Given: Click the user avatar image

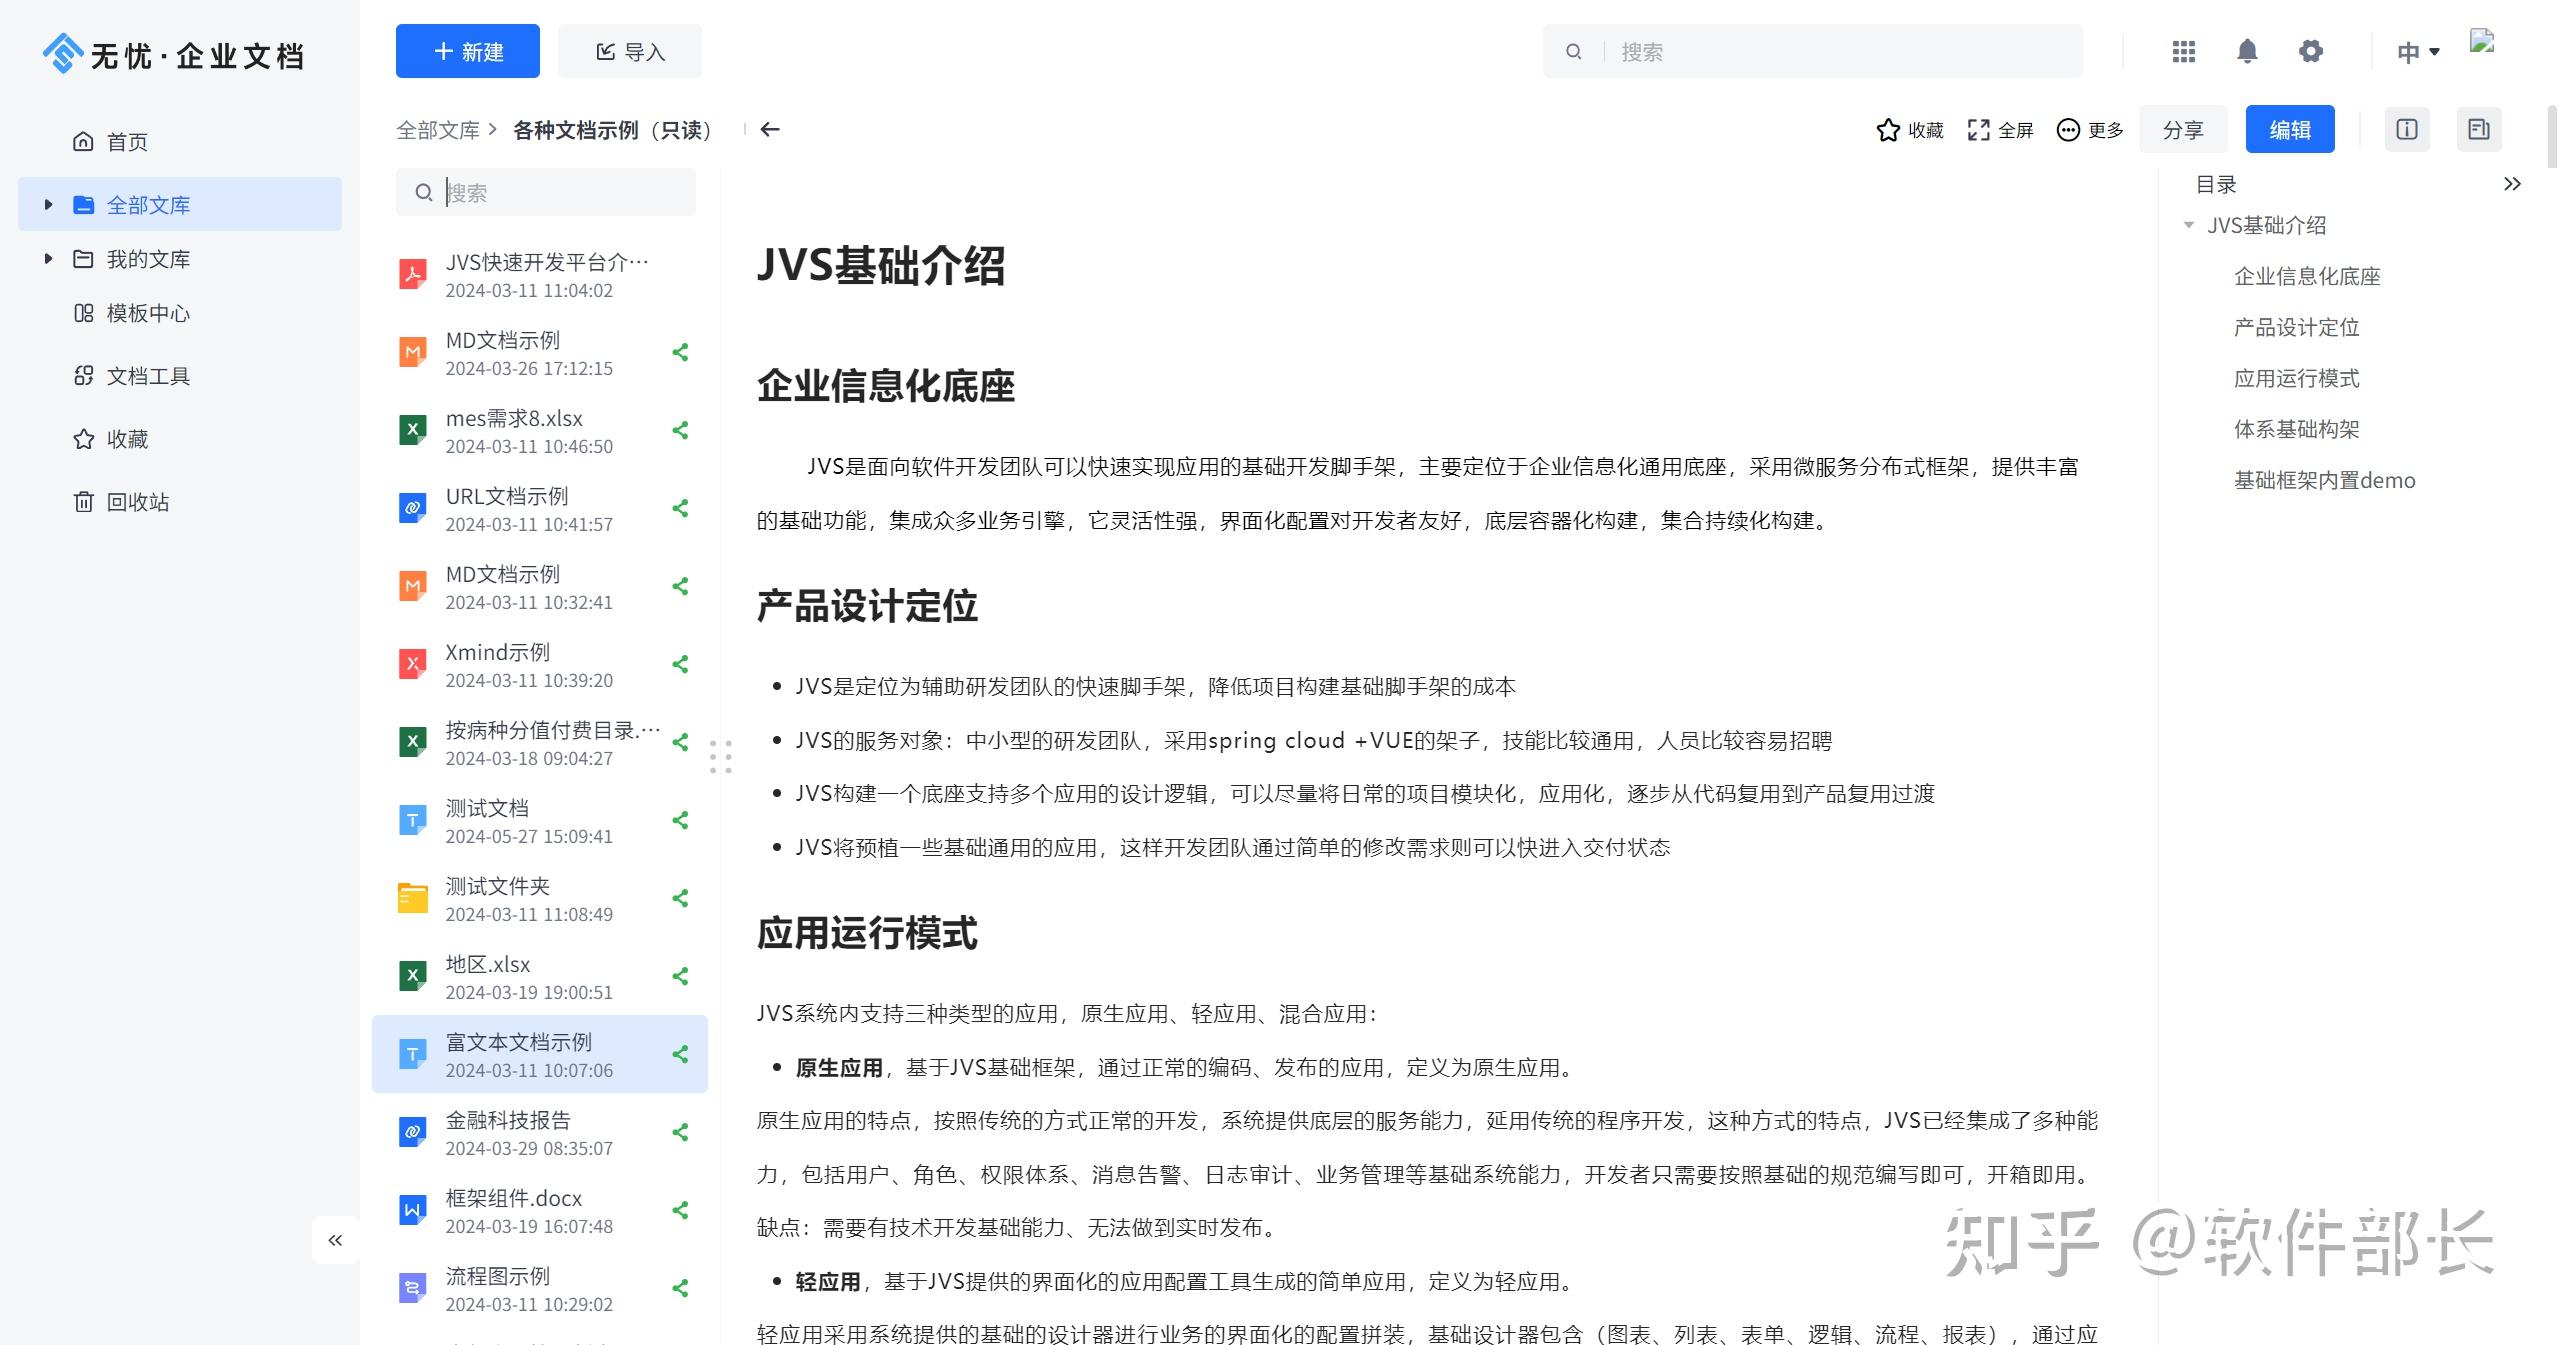Looking at the screenshot, I should point(2483,41).
